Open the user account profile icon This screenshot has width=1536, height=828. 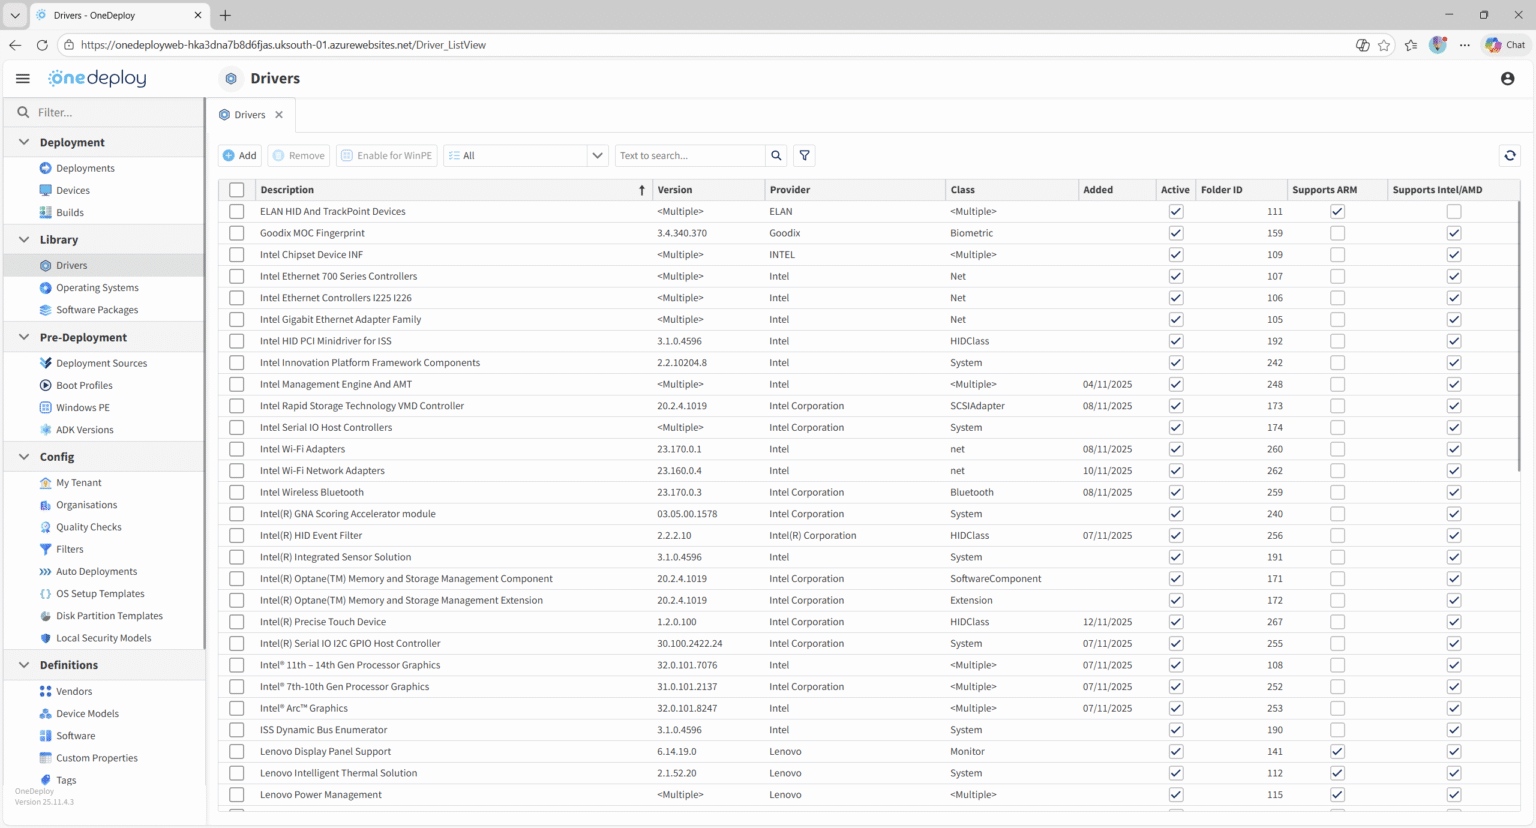(x=1508, y=78)
